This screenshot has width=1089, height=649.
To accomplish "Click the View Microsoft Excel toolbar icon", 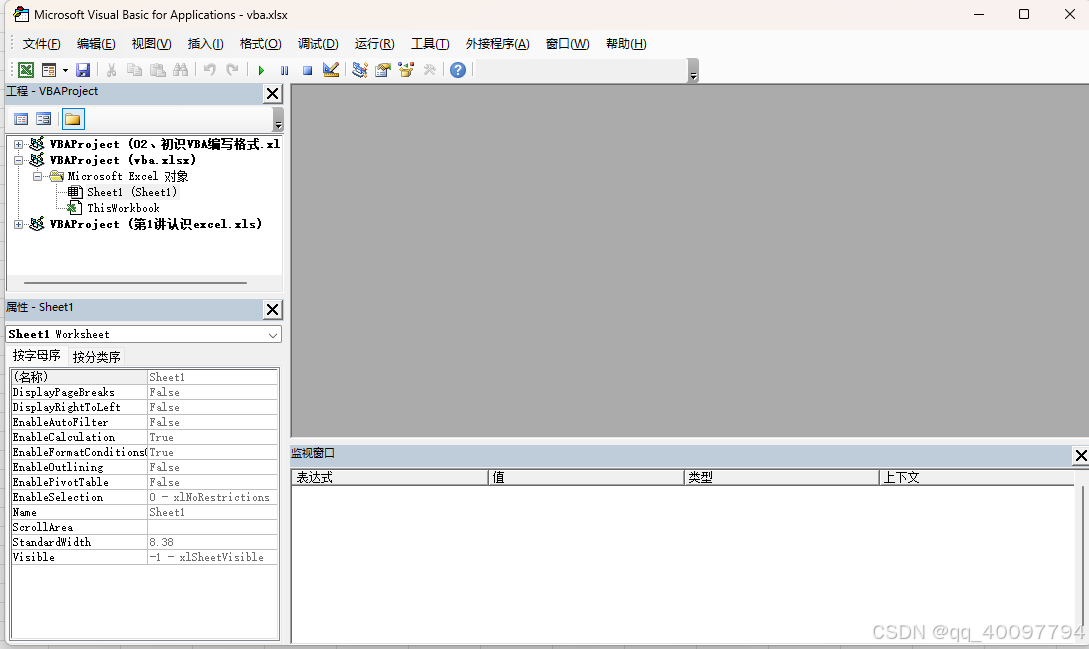I will click(x=26, y=69).
